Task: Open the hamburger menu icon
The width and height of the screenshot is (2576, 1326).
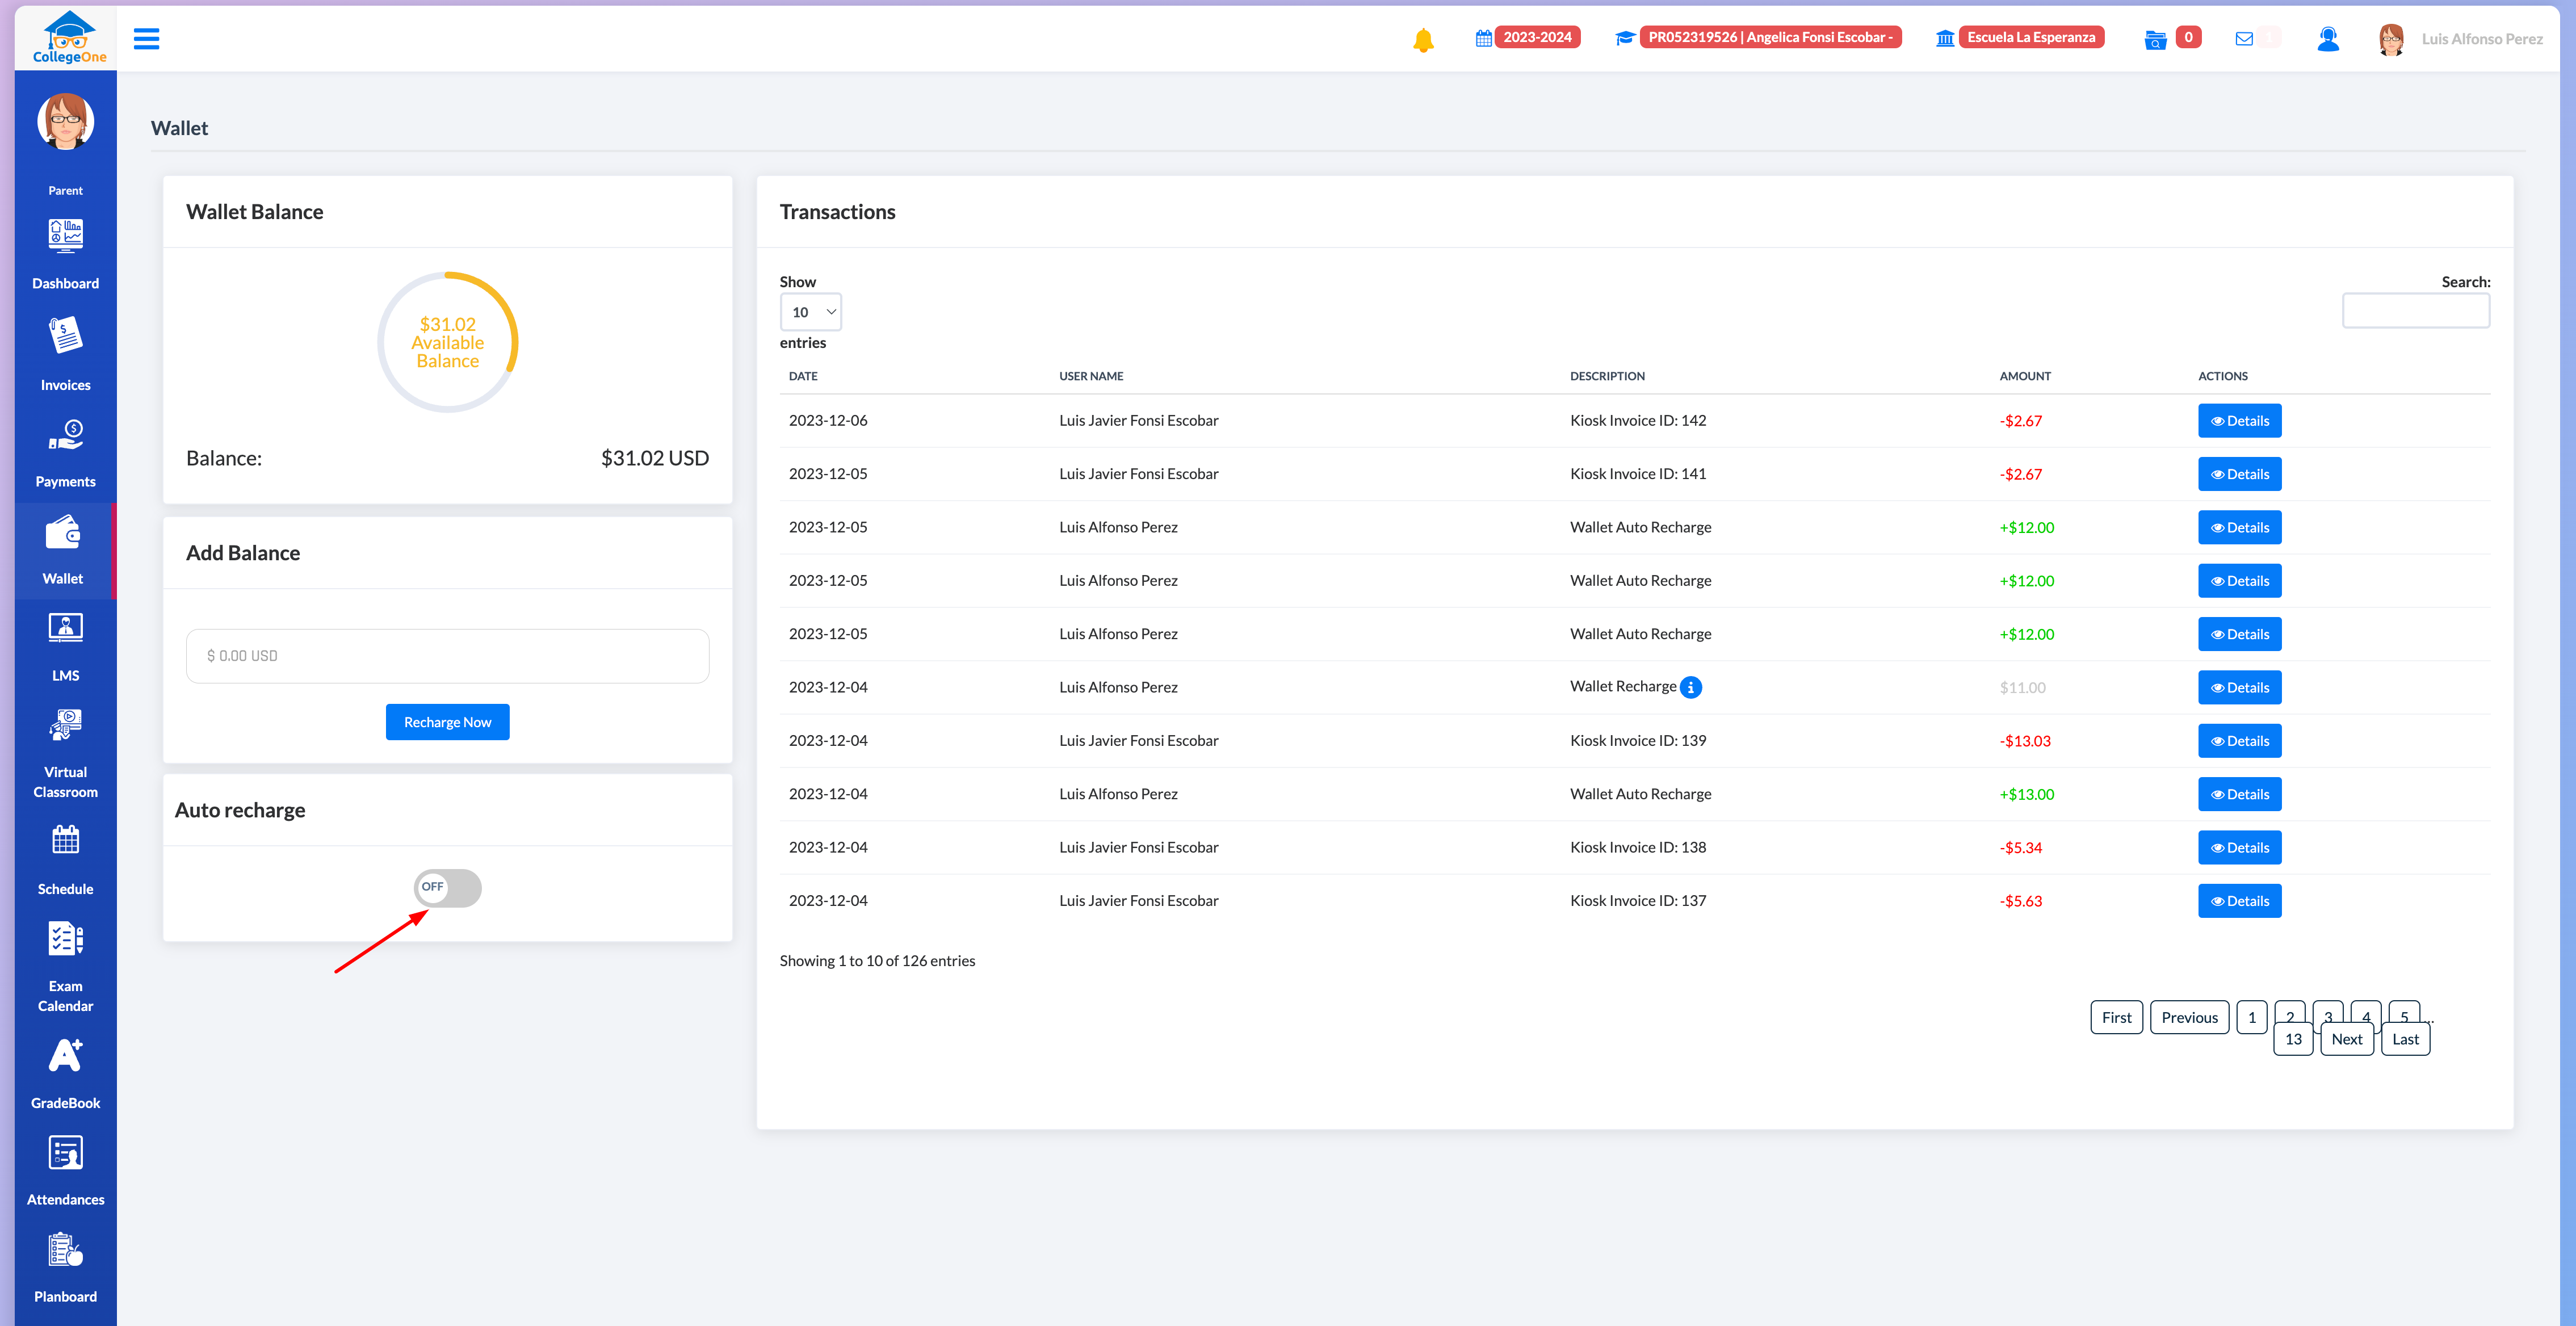Action: point(146,39)
